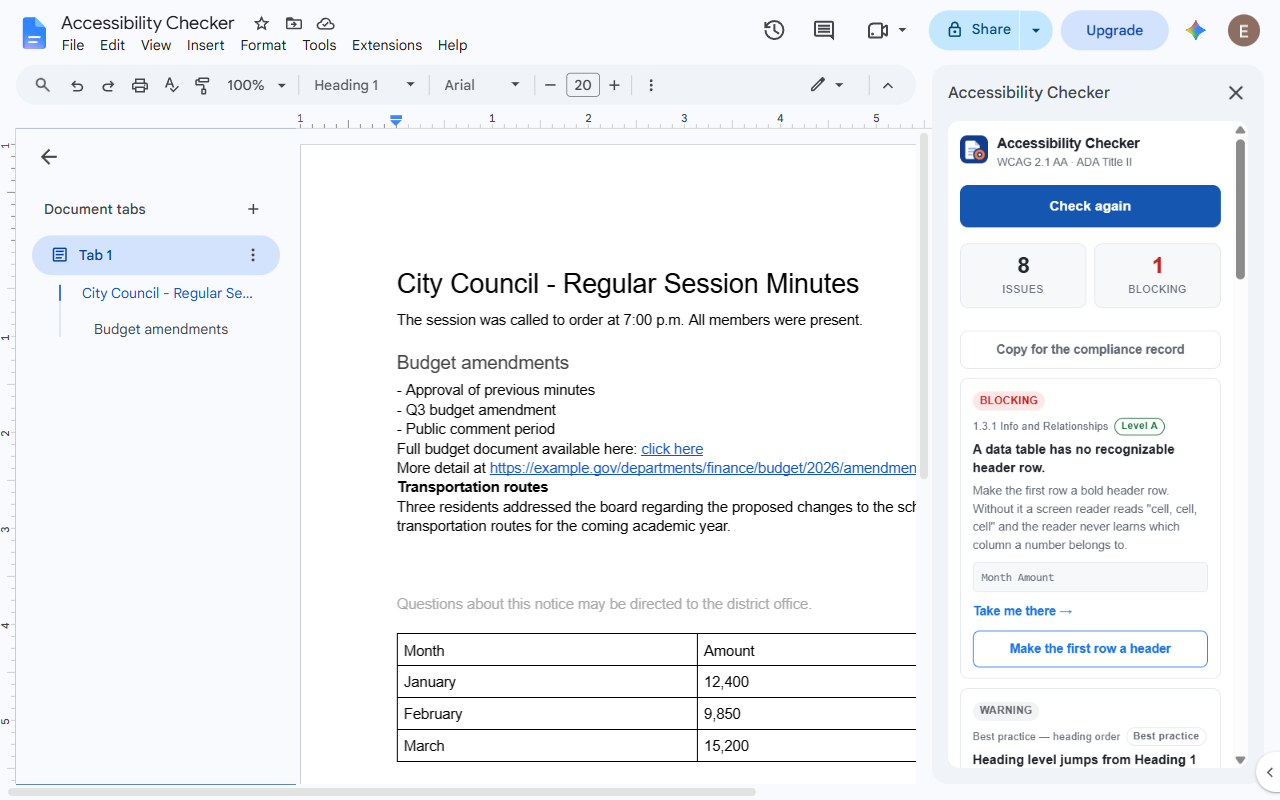Open the Help menu
The image size is (1280, 800).
(452, 45)
